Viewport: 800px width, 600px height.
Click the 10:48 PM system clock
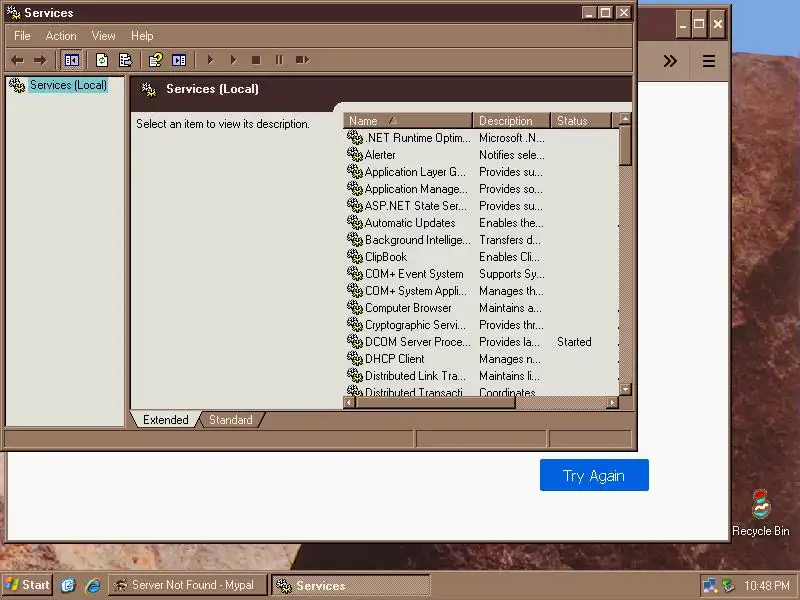click(766, 585)
